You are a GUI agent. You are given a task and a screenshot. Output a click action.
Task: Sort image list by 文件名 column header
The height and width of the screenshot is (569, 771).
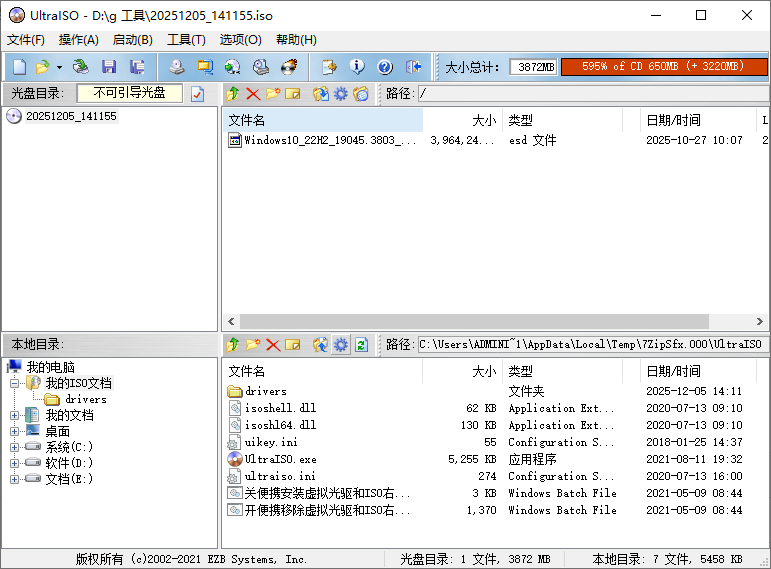coord(323,120)
